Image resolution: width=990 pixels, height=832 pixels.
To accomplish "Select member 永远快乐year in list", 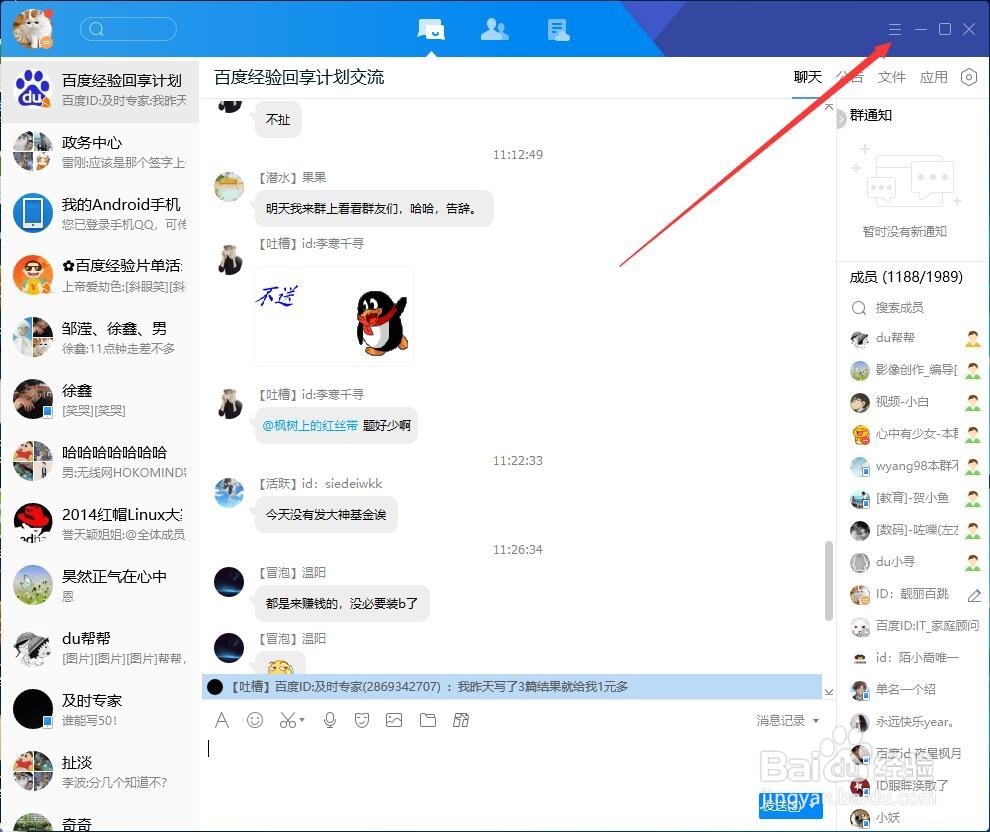I will [x=915, y=722].
